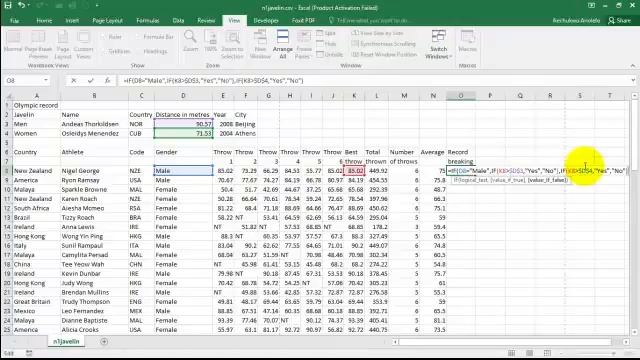Screen dimensions: 640x360
Task: Confirm formula with the checkmark icon
Action: (91, 81)
